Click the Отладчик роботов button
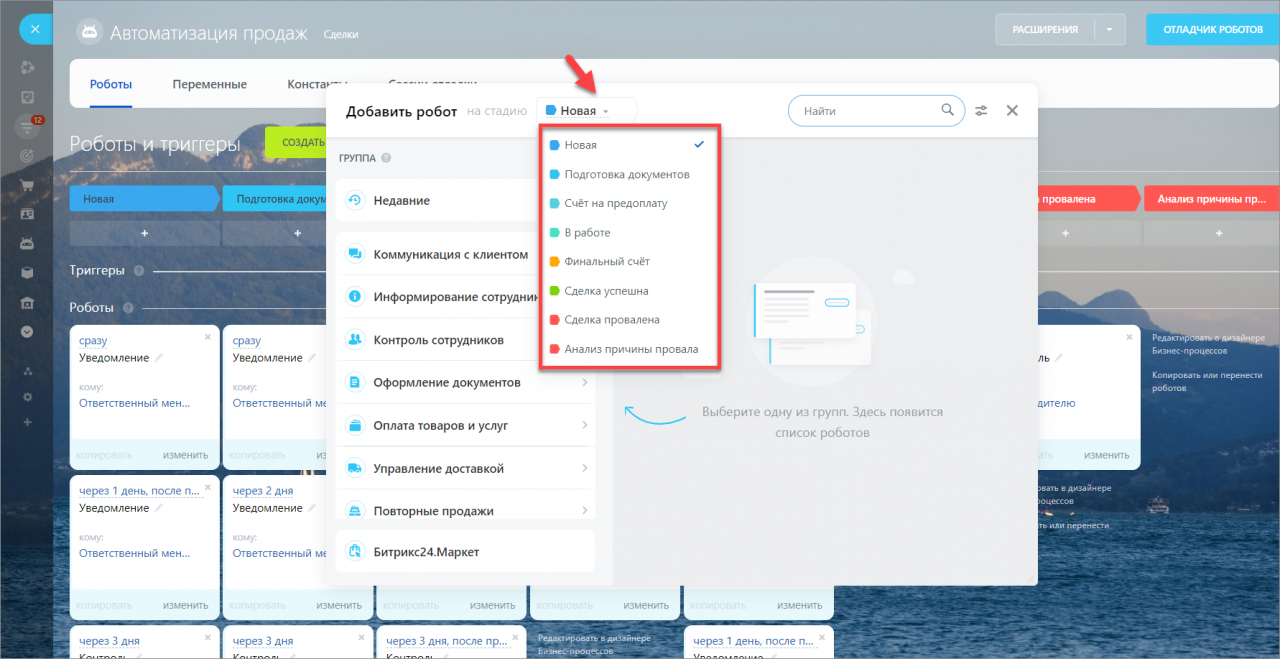This screenshot has width=1280, height=659. coord(1212,30)
